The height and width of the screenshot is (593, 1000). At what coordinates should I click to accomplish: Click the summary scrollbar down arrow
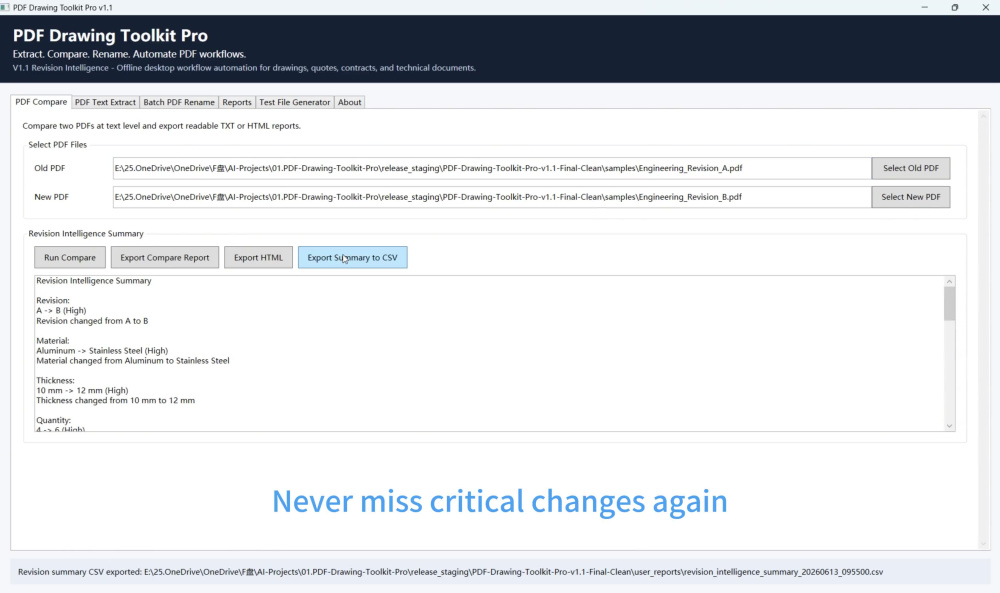point(950,426)
